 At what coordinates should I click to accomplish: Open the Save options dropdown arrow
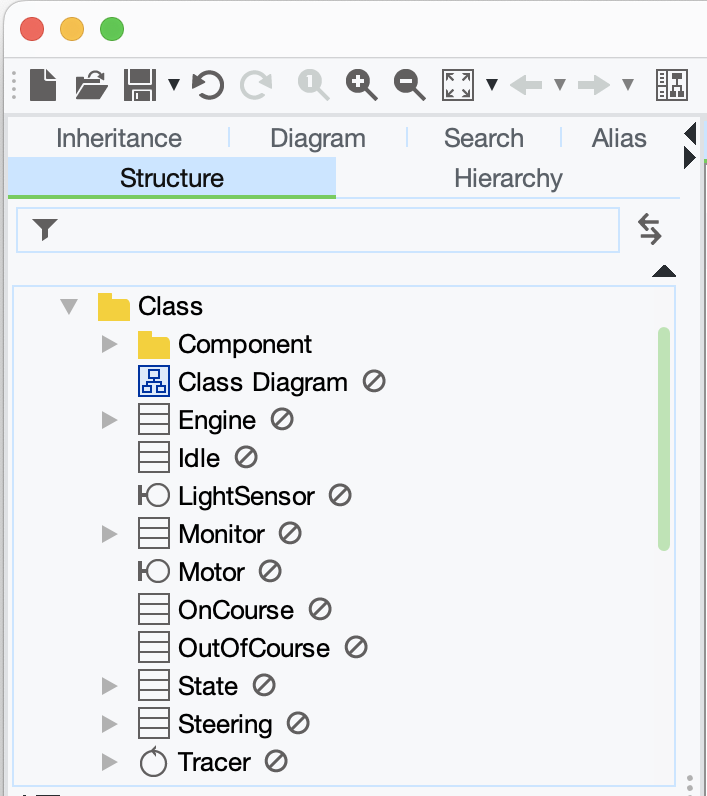coord(174,85)
